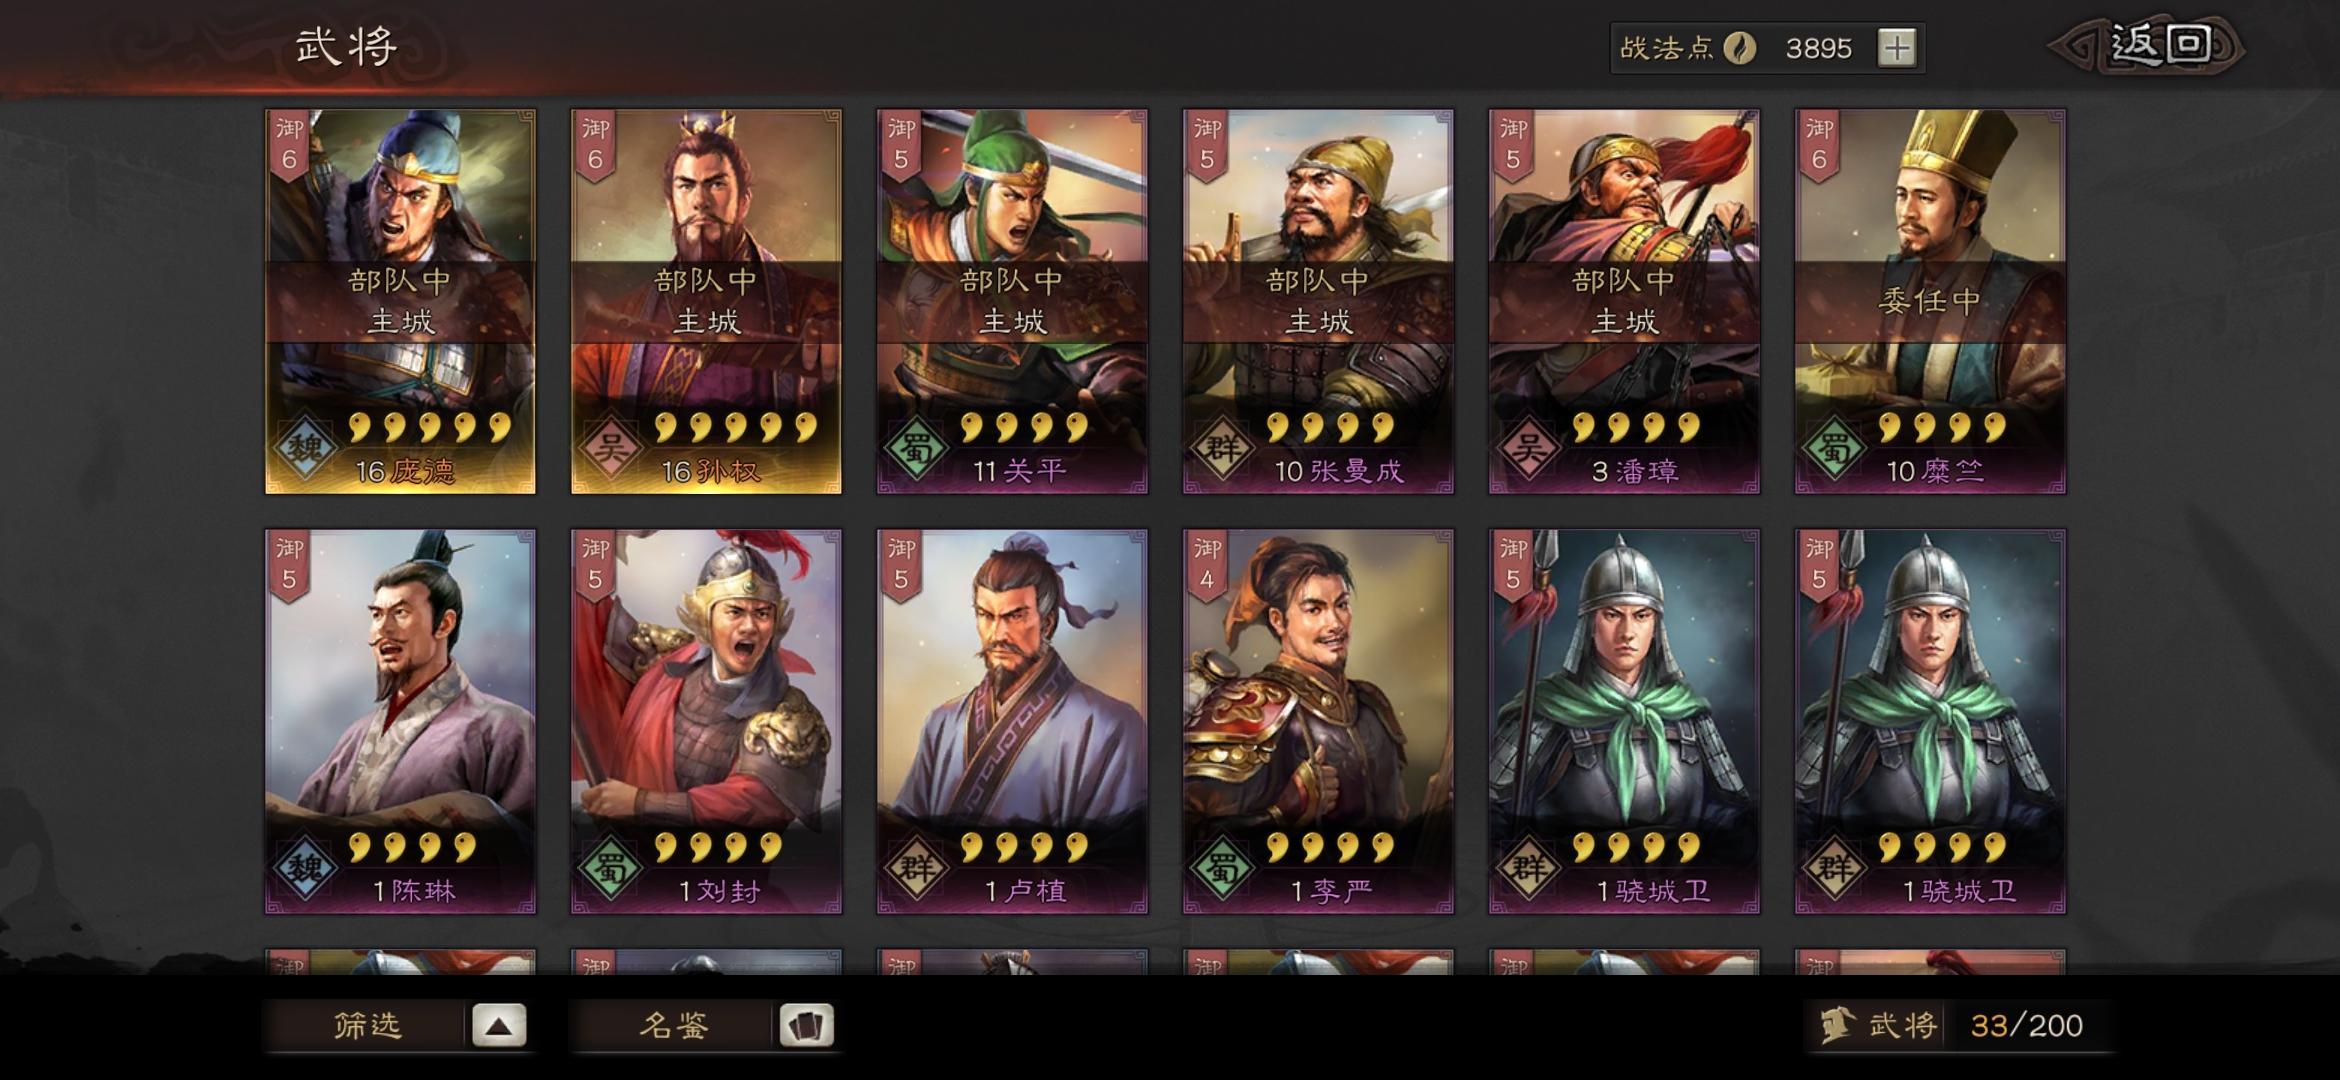
Task: Click the 御 5 cost tag on 潘璋's card
Action: click(1513, 145)
